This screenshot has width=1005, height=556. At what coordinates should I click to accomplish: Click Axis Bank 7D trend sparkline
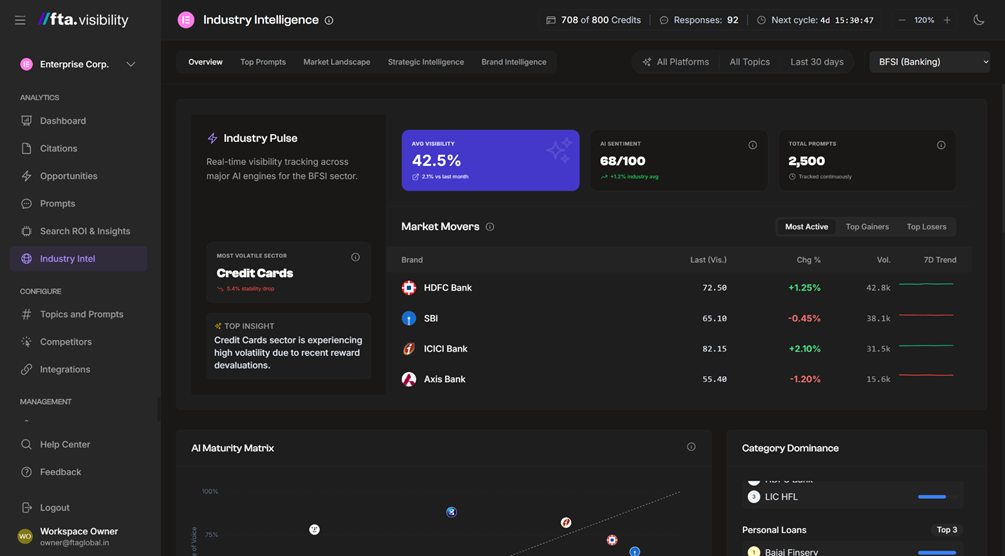[x=926, y=375]
